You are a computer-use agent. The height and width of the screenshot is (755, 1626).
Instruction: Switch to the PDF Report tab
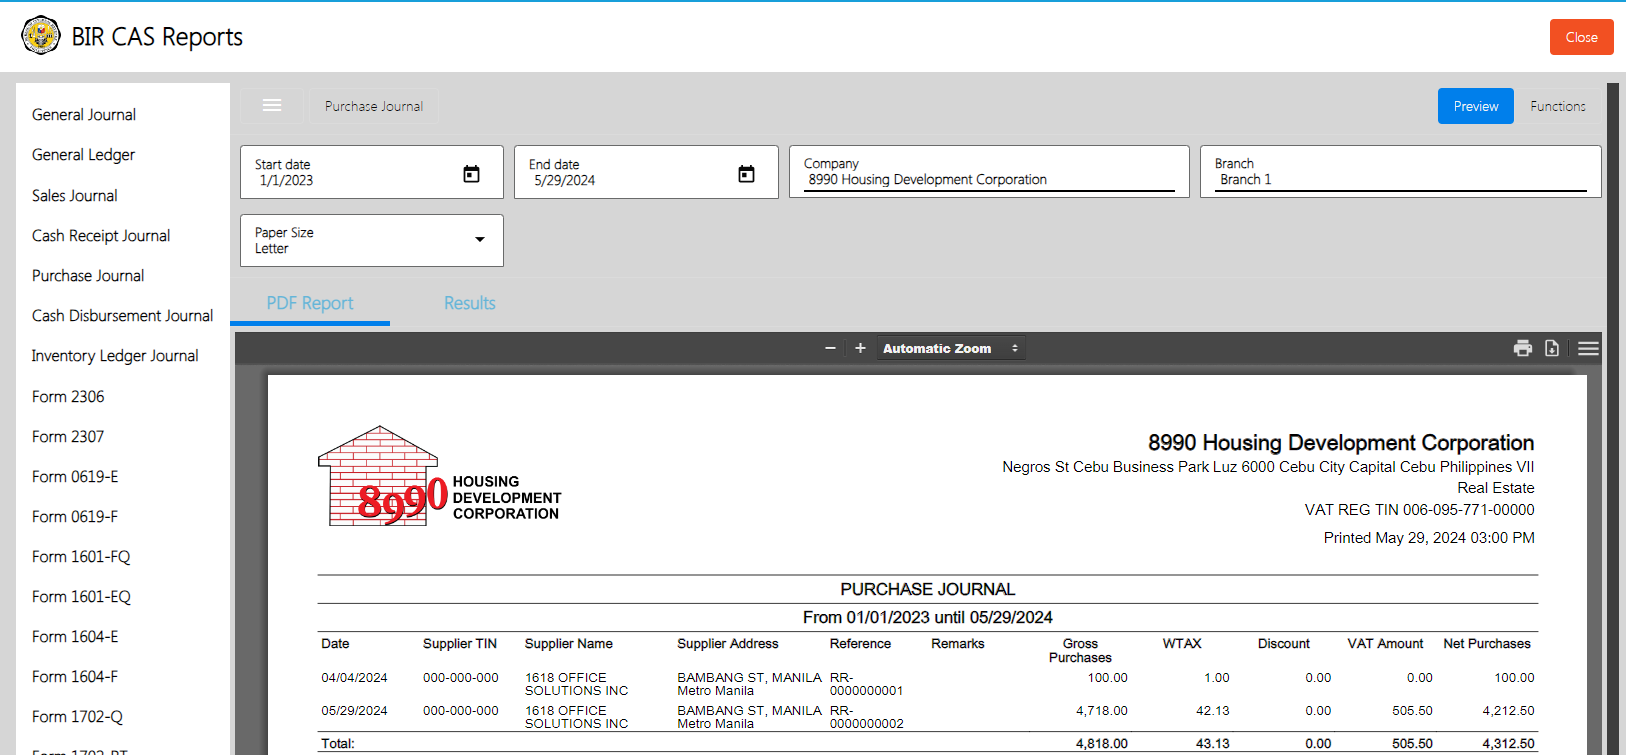[x=310, y=303]
